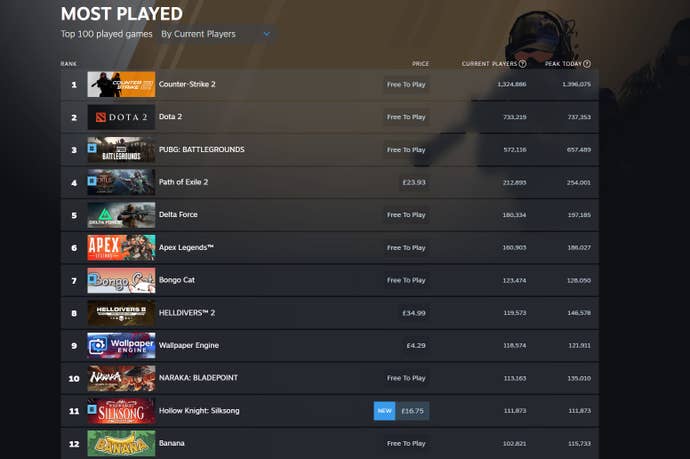690x459 pixels.
Task: Open the Path of Exile 2 thumbnail
Action: 121,182
